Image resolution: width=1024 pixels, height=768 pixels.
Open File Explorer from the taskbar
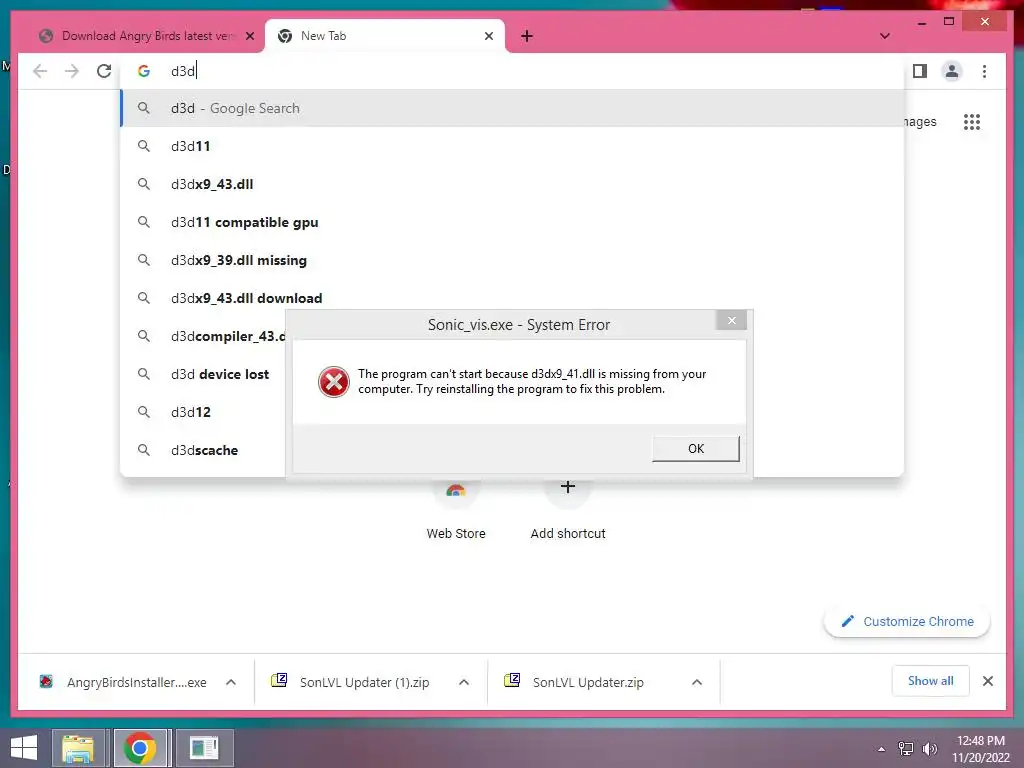78,748
